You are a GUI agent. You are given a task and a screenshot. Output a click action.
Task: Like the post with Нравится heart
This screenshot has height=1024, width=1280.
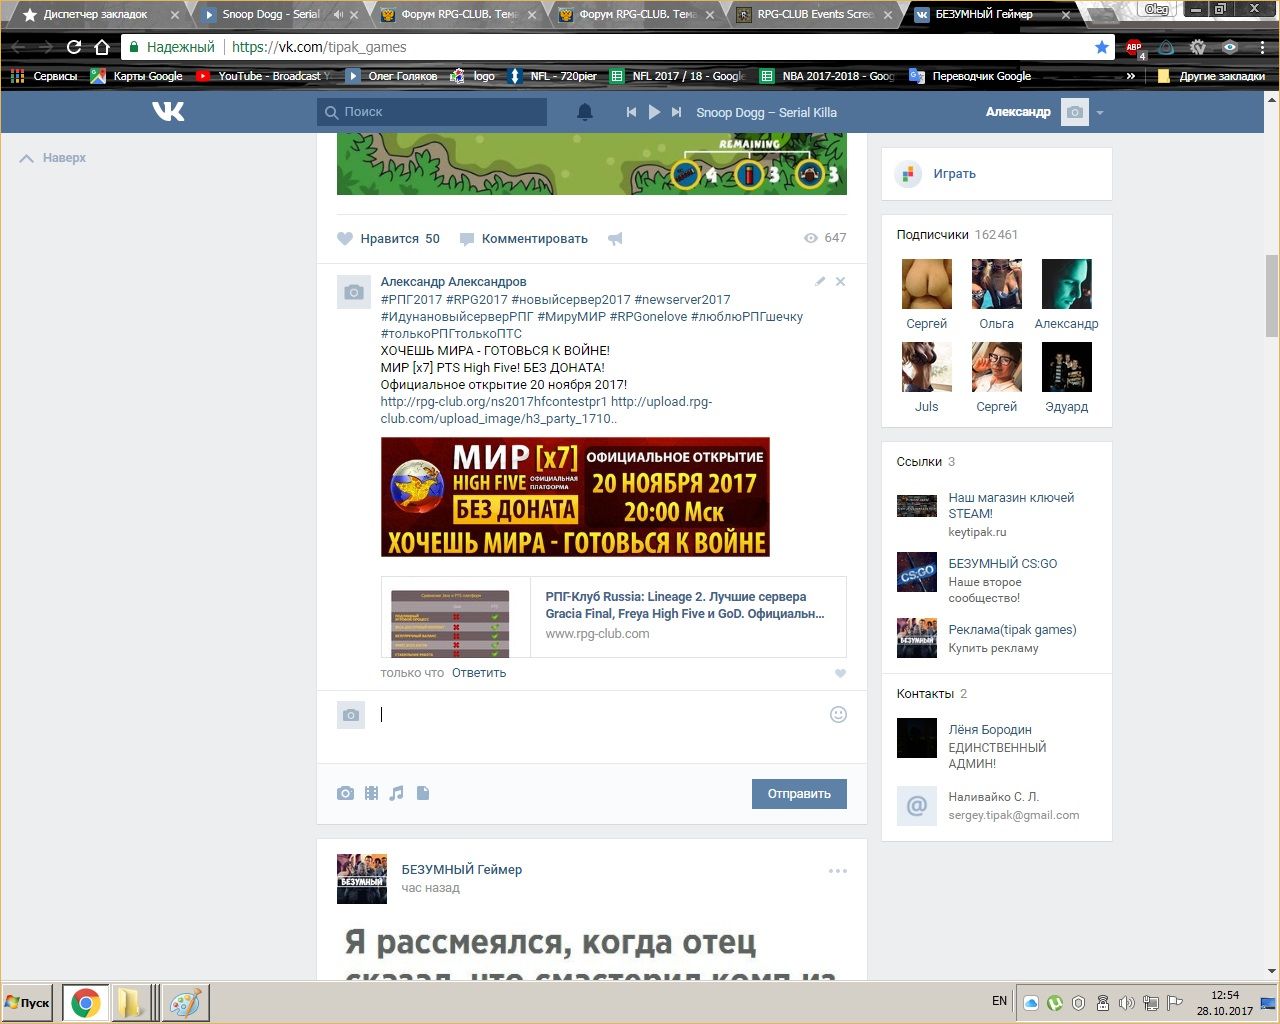(x=389, y=238)
